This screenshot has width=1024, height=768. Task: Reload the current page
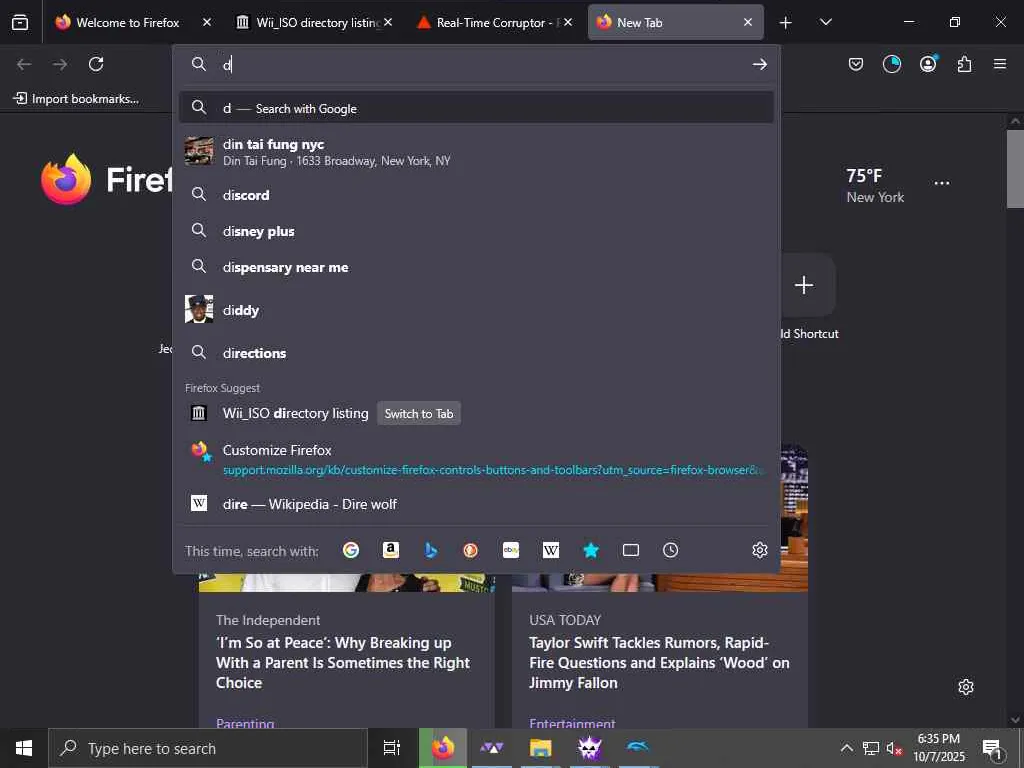(x=96, y=64)
